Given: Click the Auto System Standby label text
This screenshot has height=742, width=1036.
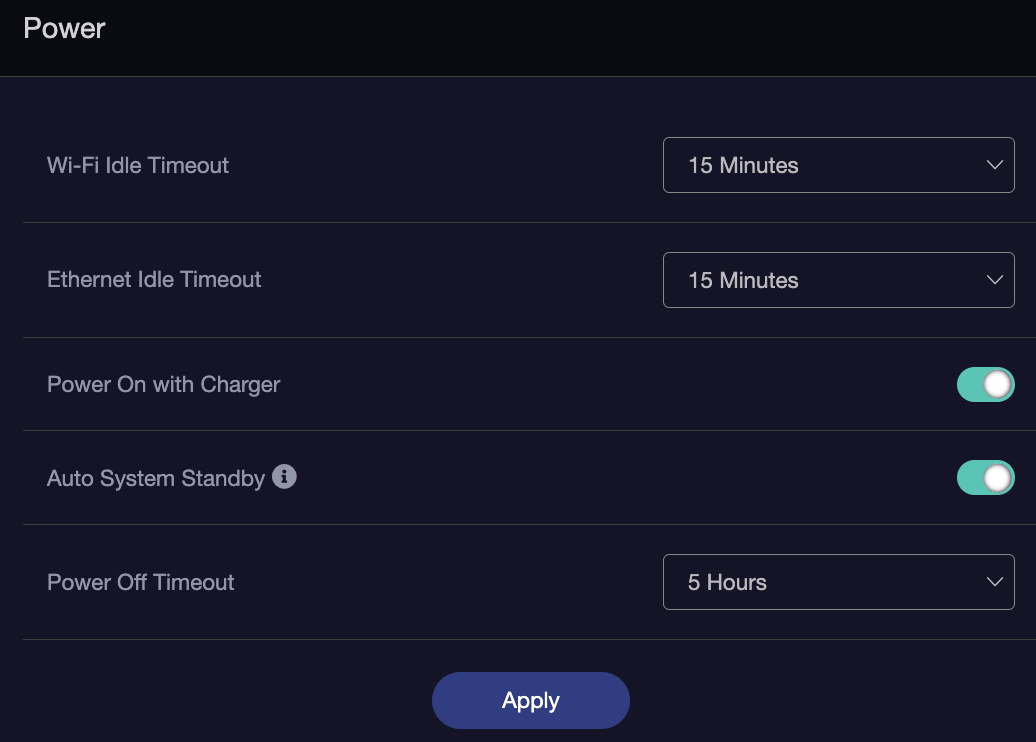Looking at the screenshot, I should tap(155, 478).
